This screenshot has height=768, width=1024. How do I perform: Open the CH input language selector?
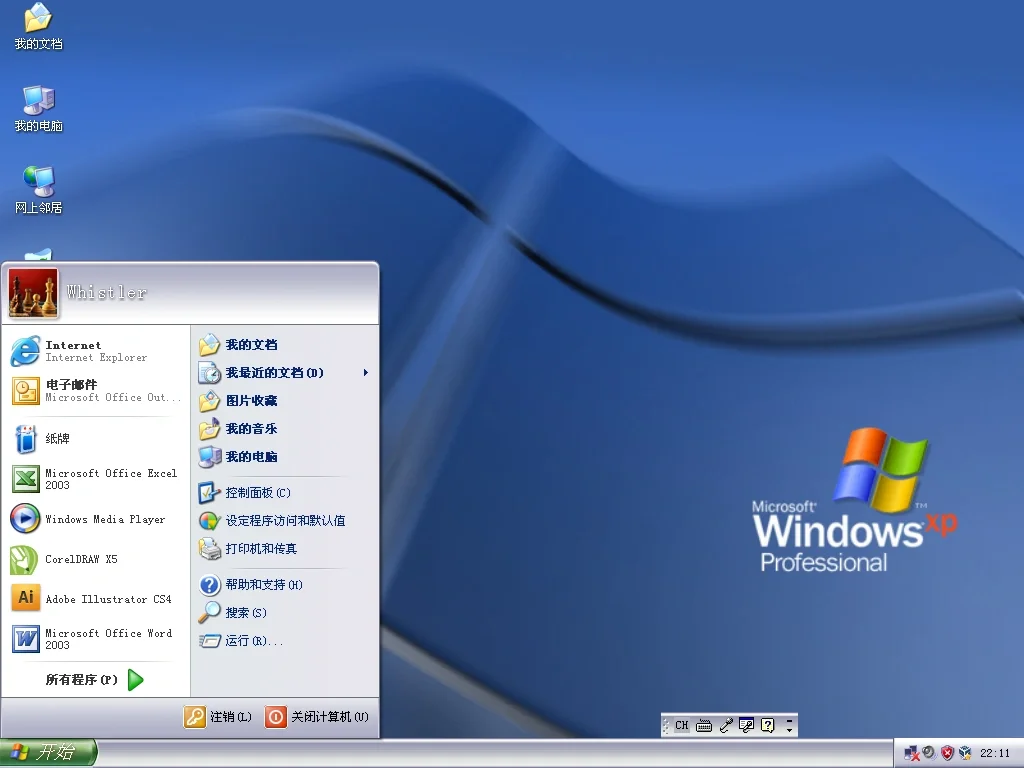(x=681, y=725)
